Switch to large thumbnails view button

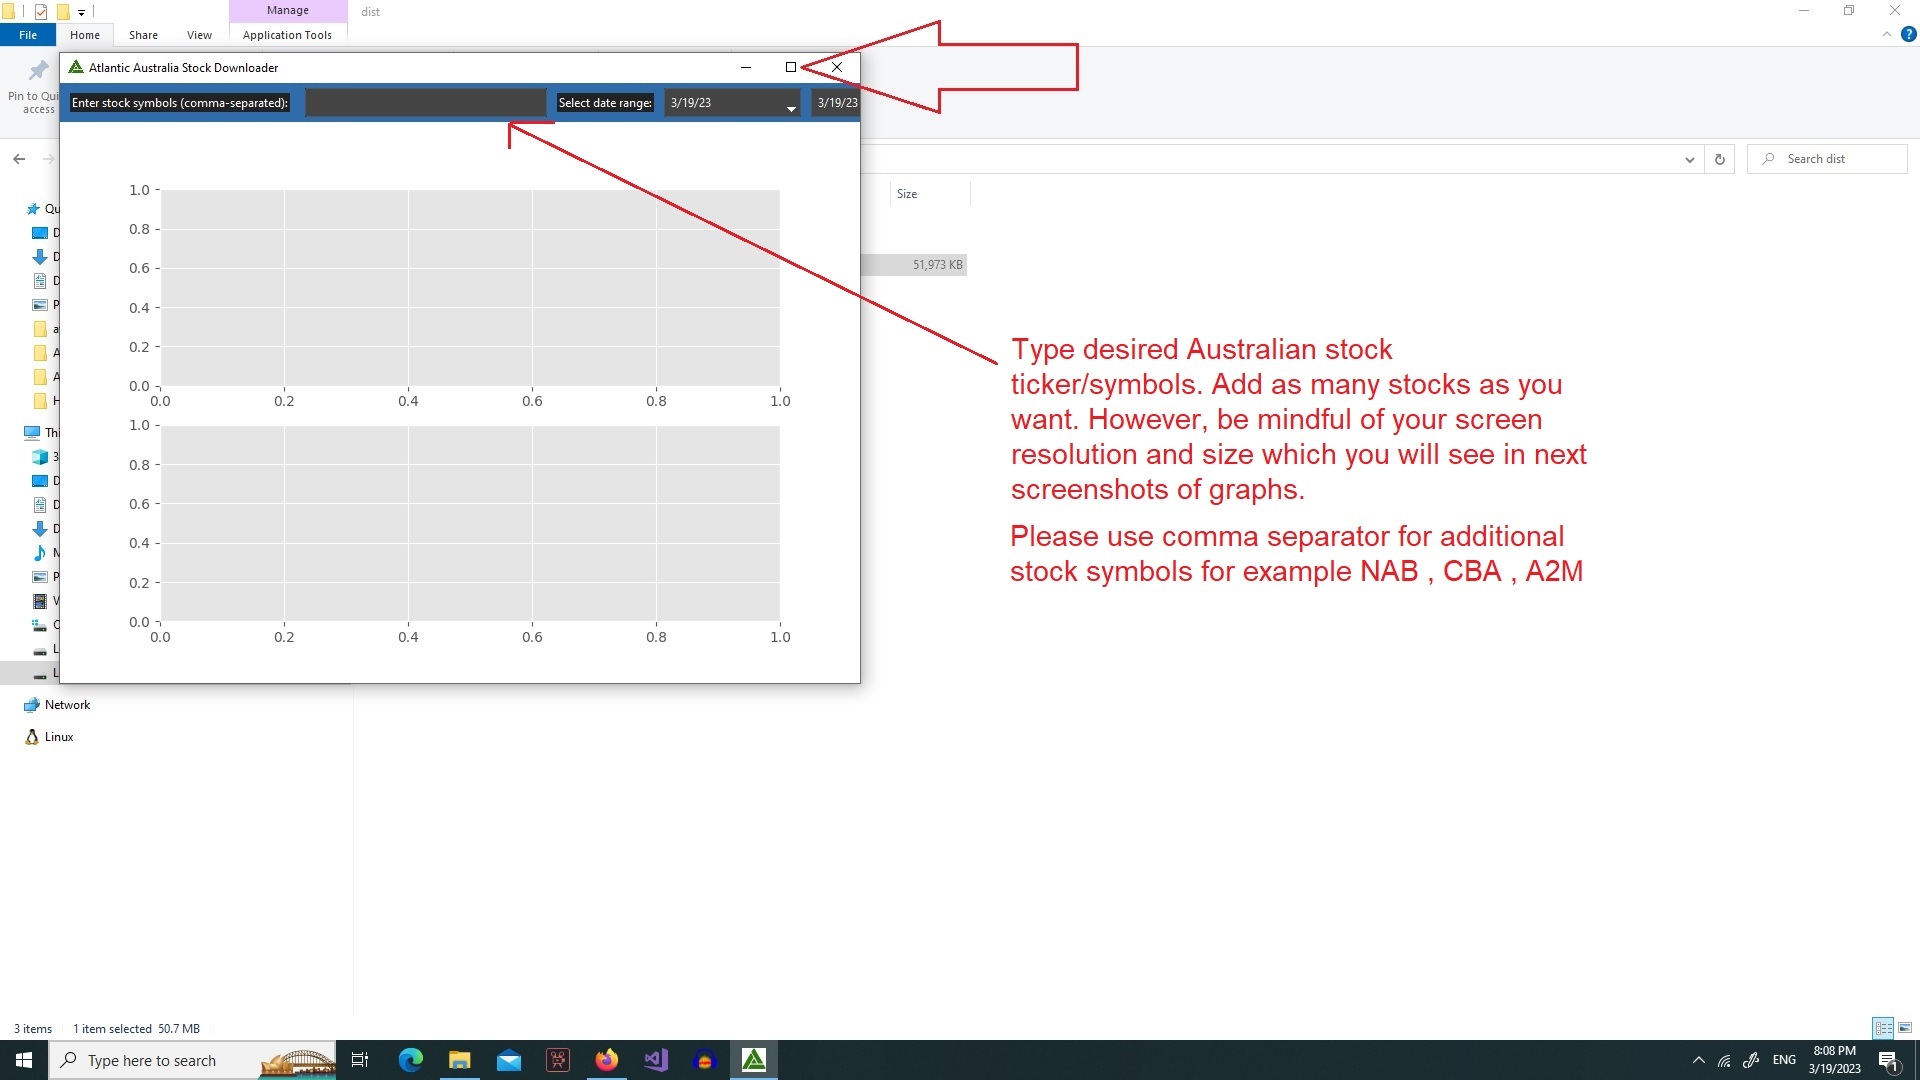(x=1905, y=1028)
